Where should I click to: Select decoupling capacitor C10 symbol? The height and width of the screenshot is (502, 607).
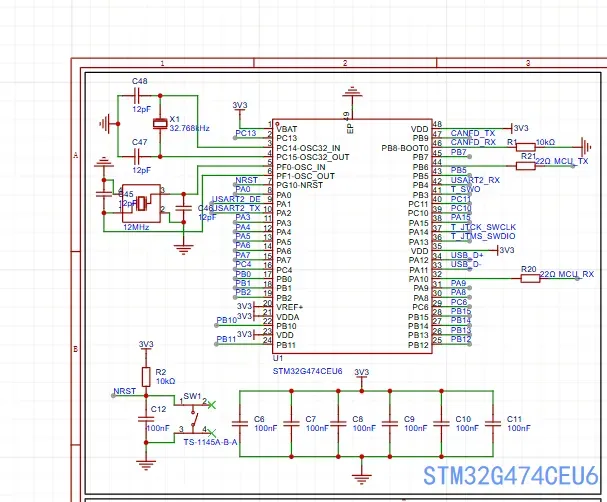pos(441,424)
